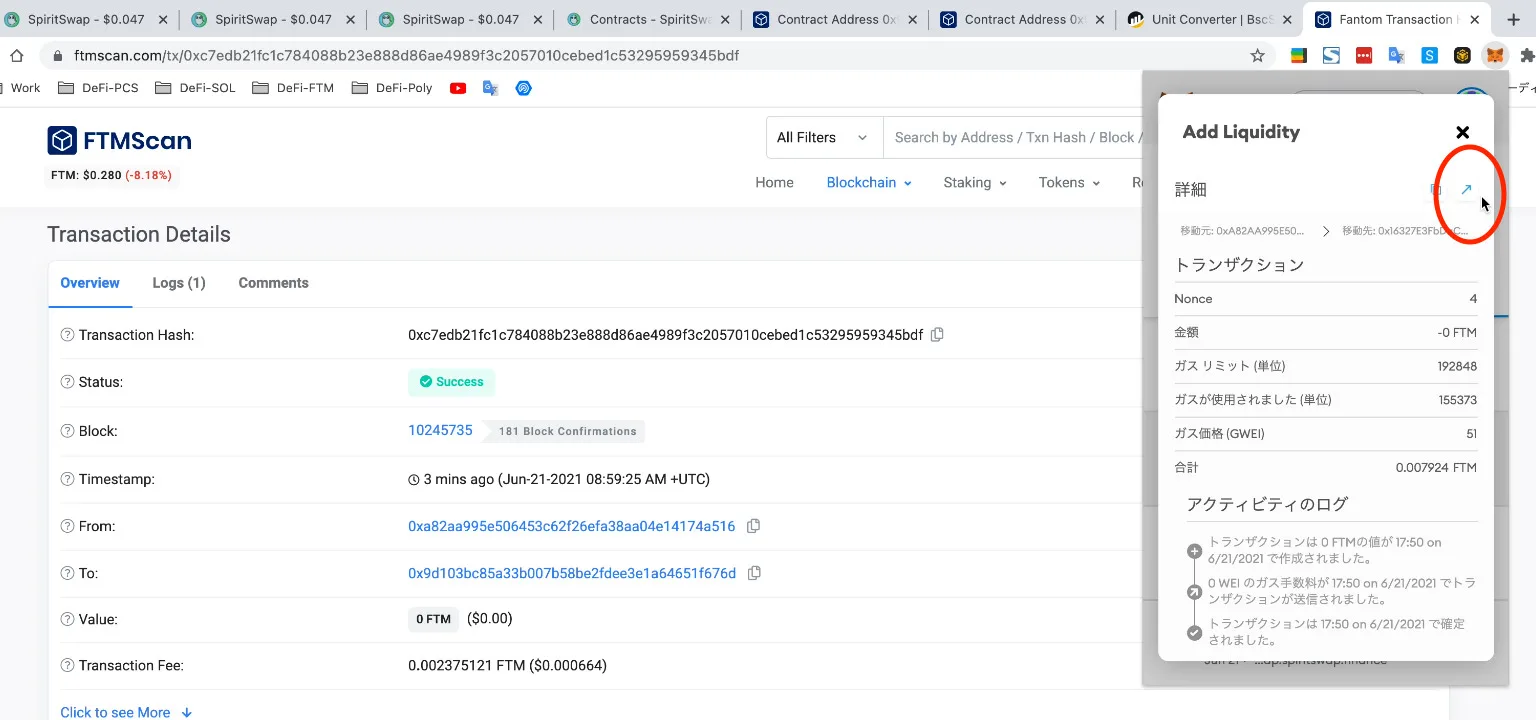The image size is (1536, 720).
Task: Open the DeFi-SOL bookmarks folder
Action: point(196,88)
